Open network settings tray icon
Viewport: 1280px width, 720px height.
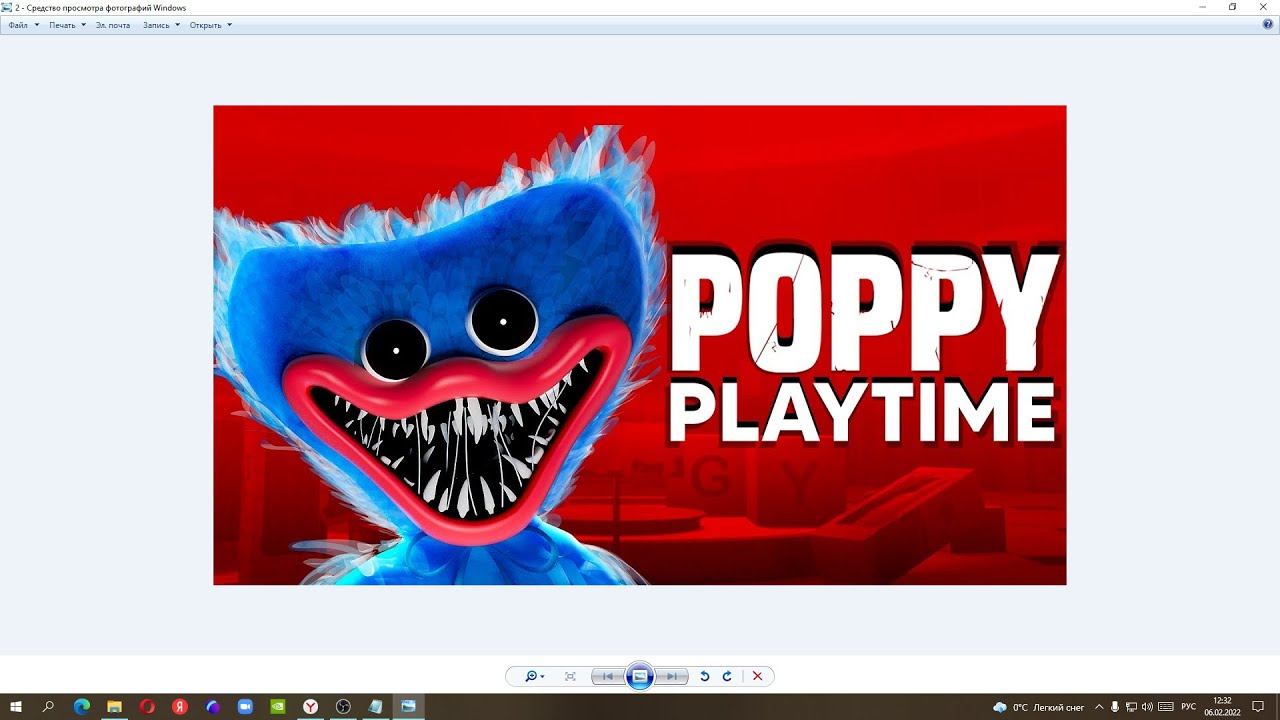coord(1131,707)
